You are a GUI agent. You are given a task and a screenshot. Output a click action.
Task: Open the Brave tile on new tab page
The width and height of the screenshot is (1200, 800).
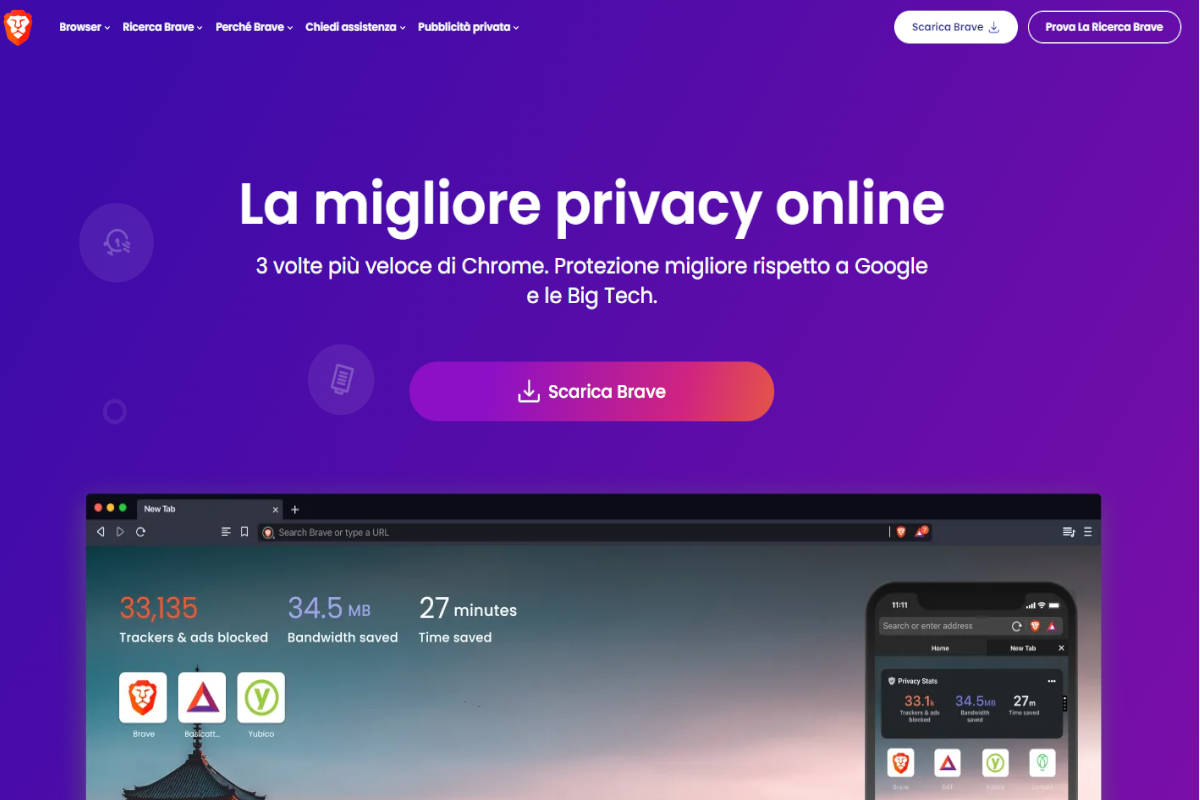point(143,697)
